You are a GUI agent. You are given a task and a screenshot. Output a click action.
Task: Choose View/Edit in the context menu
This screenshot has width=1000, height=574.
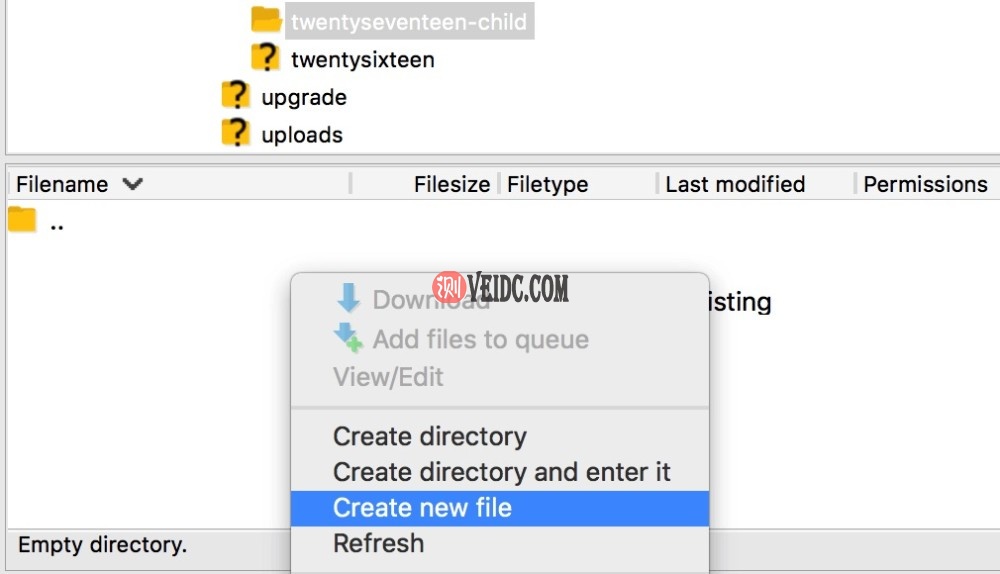(388, 377)
